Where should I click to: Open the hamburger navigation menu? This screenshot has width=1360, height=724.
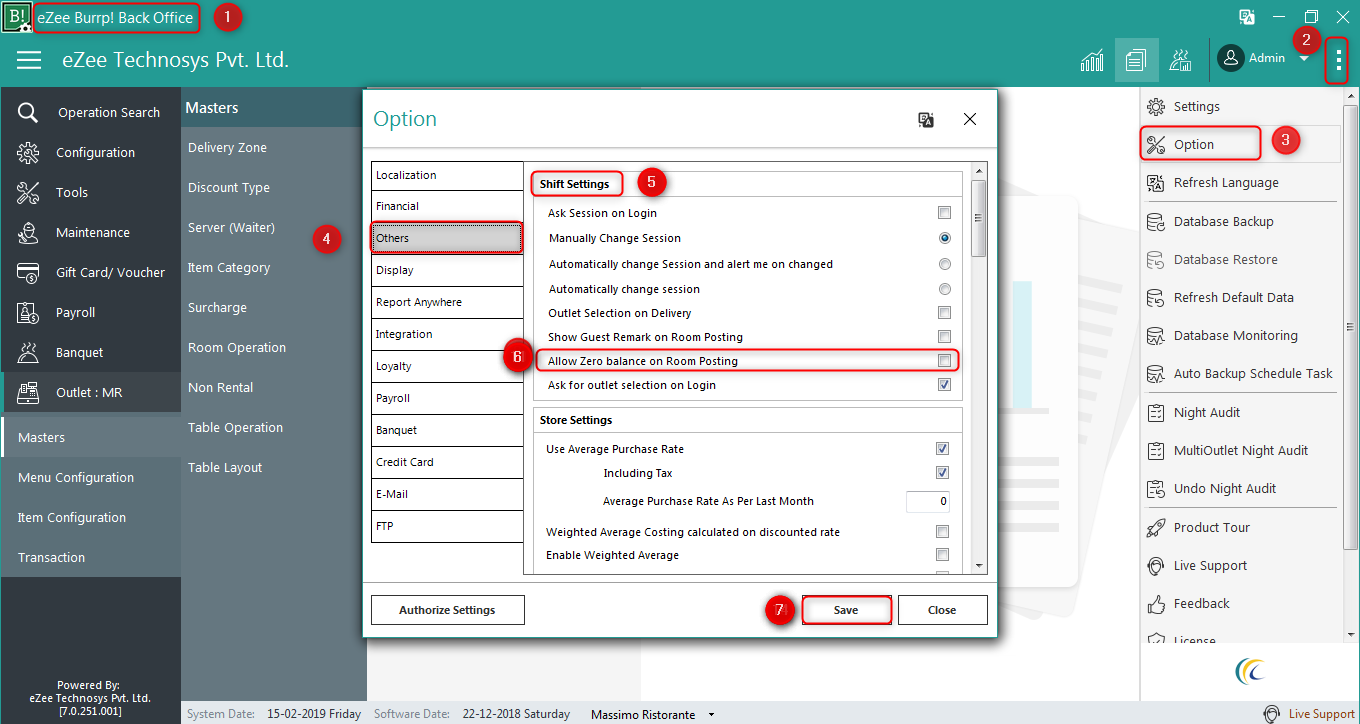pyautogui.click(x=29, y=60)
